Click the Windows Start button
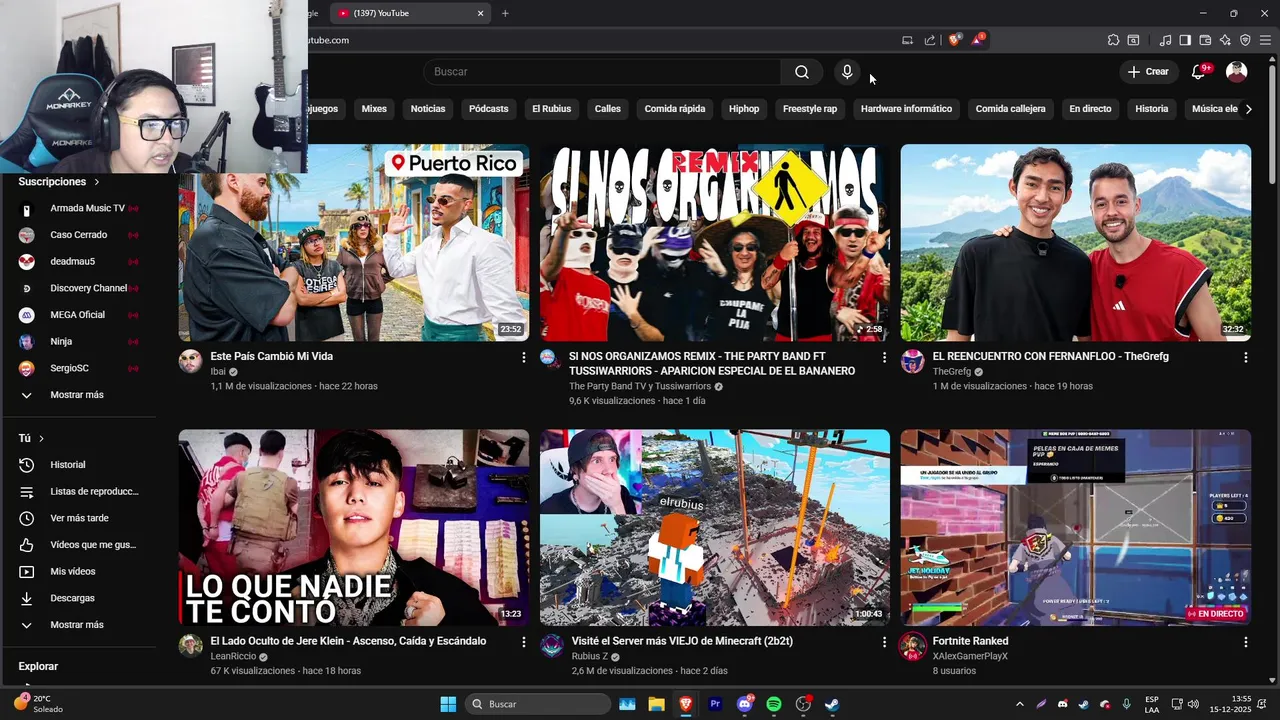1280x720 pixels. point(448,704)
